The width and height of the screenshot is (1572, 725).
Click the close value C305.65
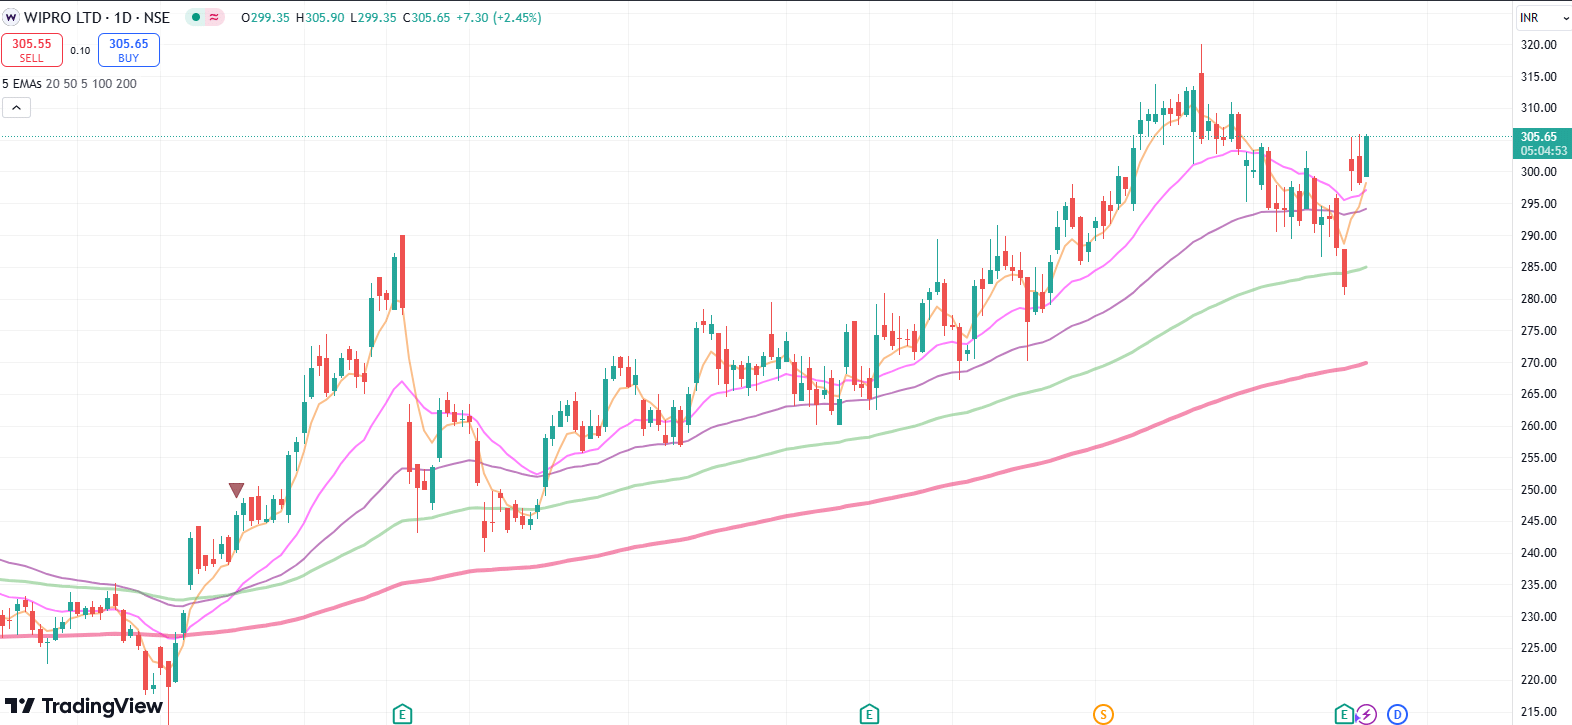pos(426,18)
